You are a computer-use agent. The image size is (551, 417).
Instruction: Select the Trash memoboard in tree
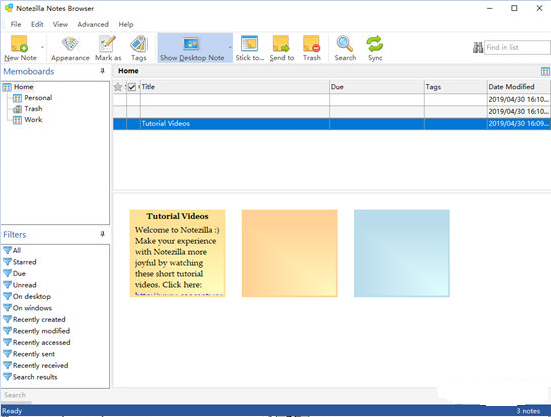click(33, 109)
